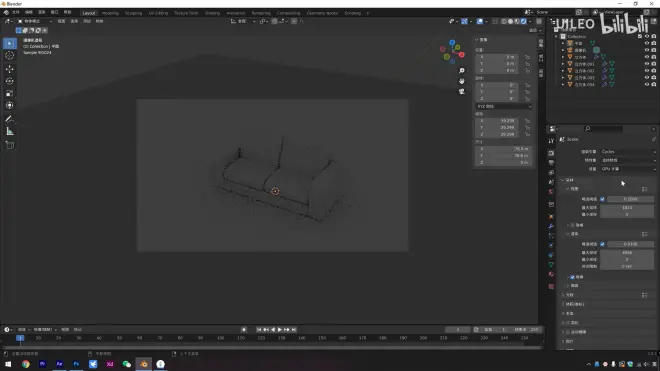The height and width of the screenshot is (371, 660).
Task: Select the Scale tool
Action: pos(10,93)
